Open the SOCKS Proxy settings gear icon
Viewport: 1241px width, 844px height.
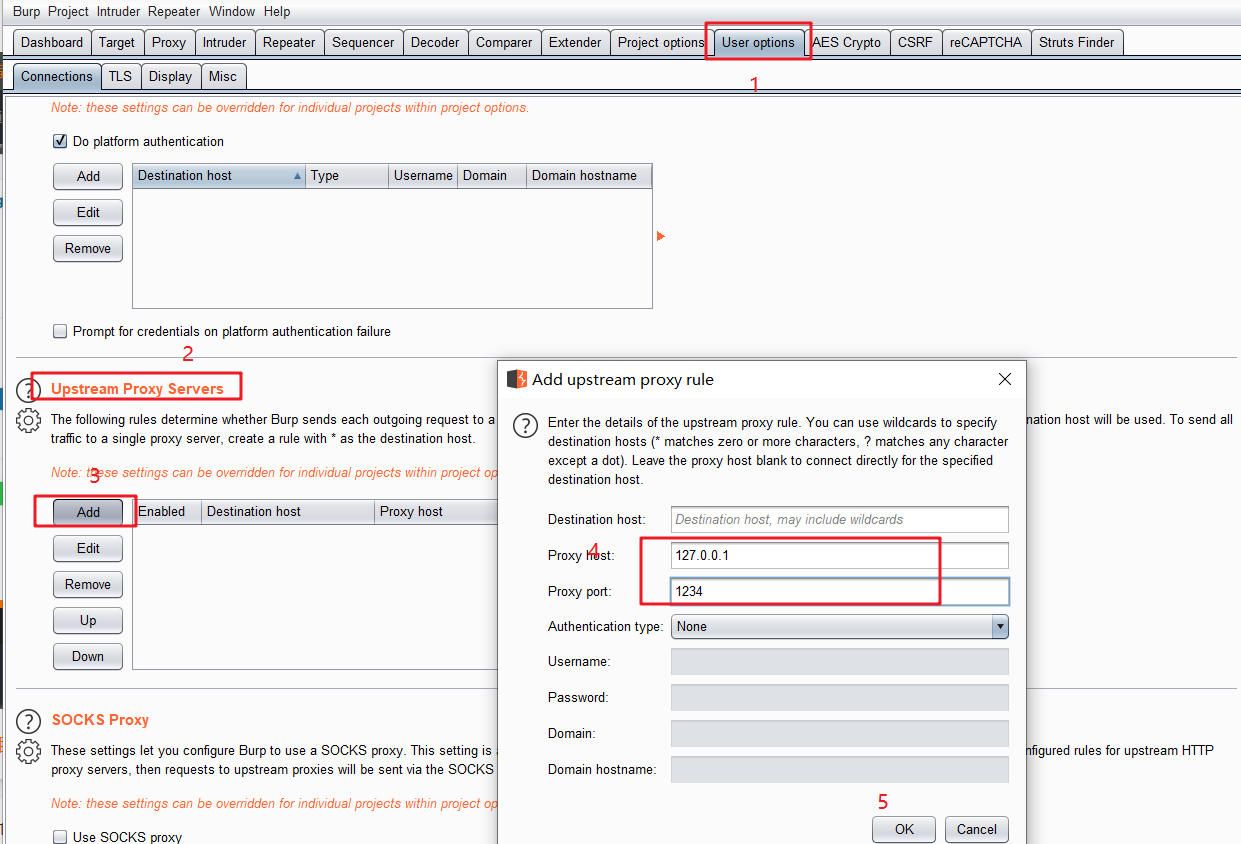(x=28, y=751)
